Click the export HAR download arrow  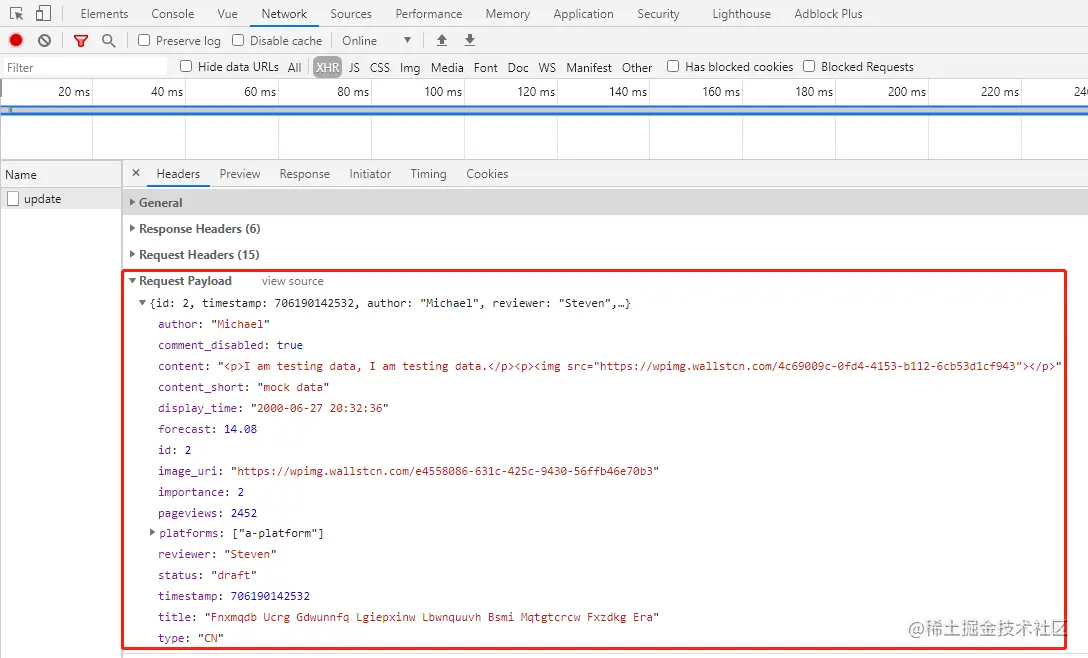click(470, 40)
